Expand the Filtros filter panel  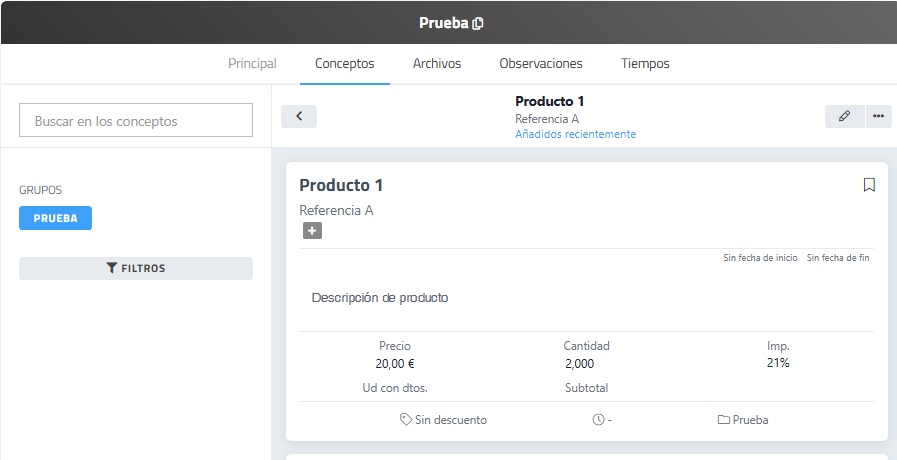[136, 268]
